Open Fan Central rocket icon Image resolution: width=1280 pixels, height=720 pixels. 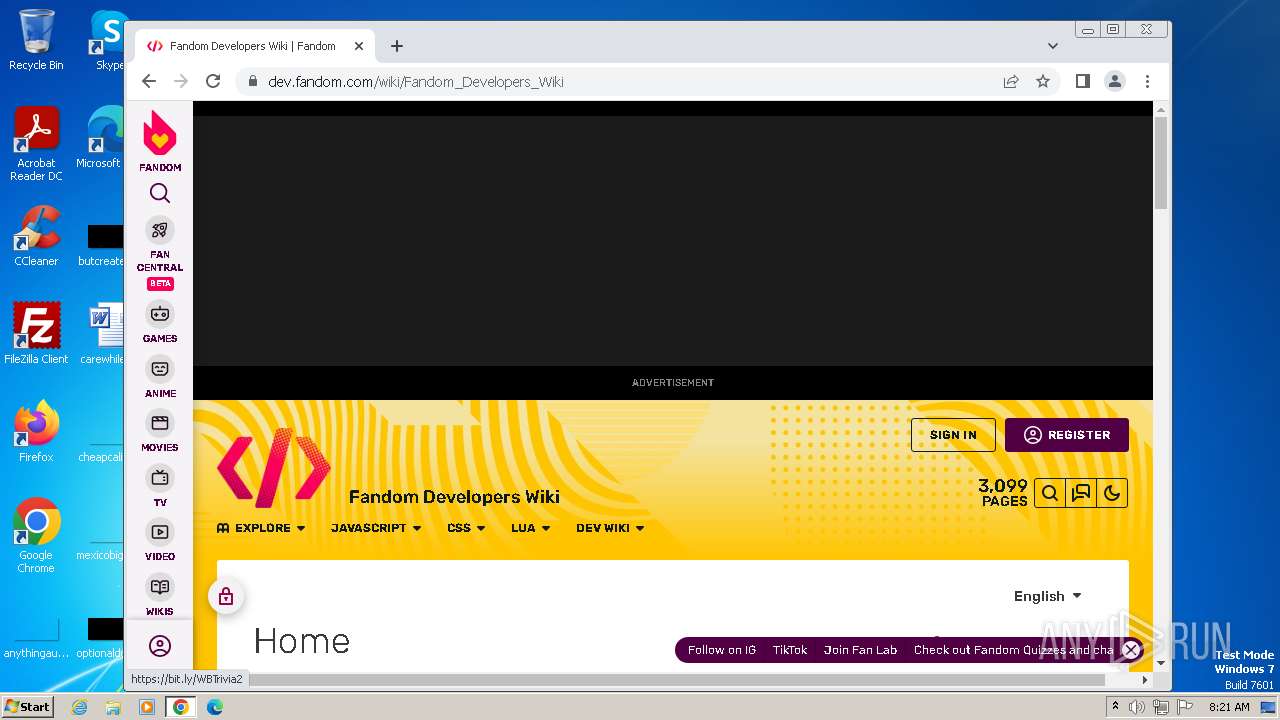coord(160,230)
